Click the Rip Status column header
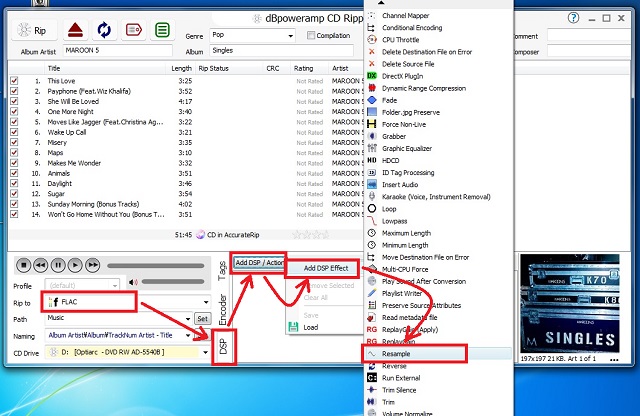The width and height of the screenshot is (640, 416). click(x=229, y=68)
